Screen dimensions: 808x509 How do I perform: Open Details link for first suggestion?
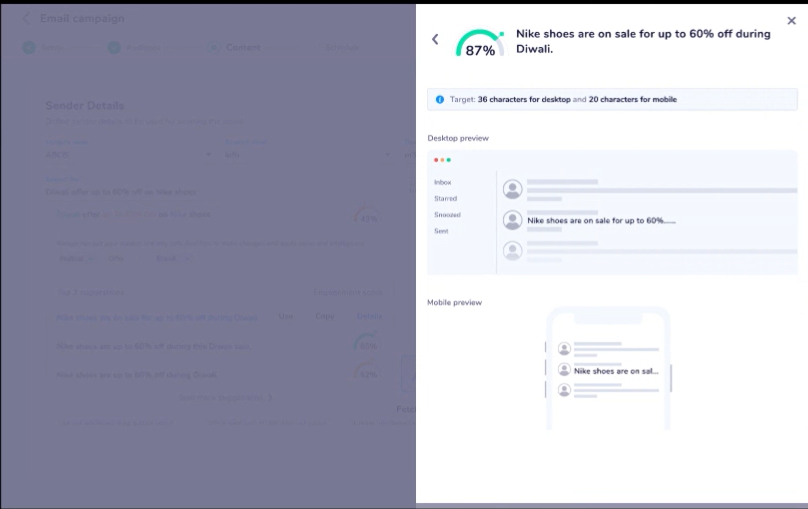pos(369,316)
